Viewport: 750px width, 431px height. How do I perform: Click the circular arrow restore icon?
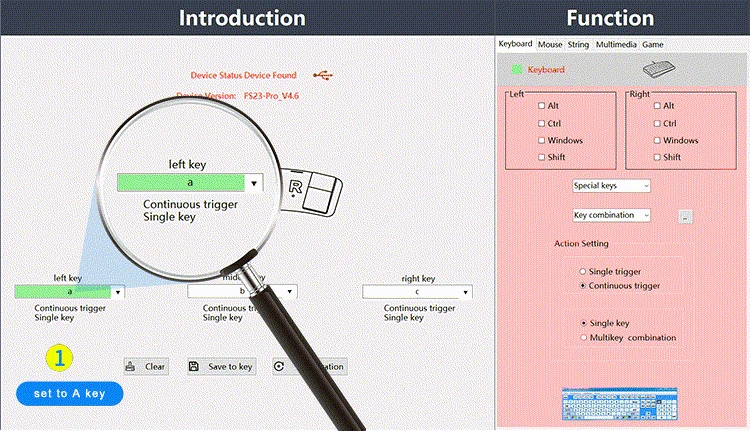(x=279, y=366)
